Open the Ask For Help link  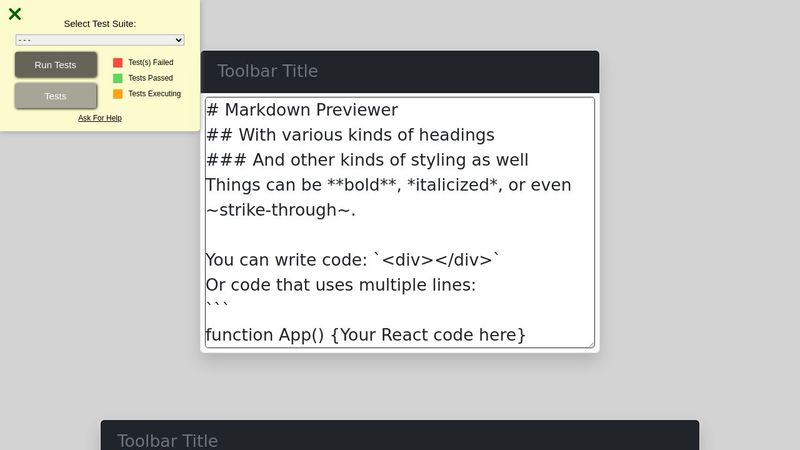(x=99, y=118)
